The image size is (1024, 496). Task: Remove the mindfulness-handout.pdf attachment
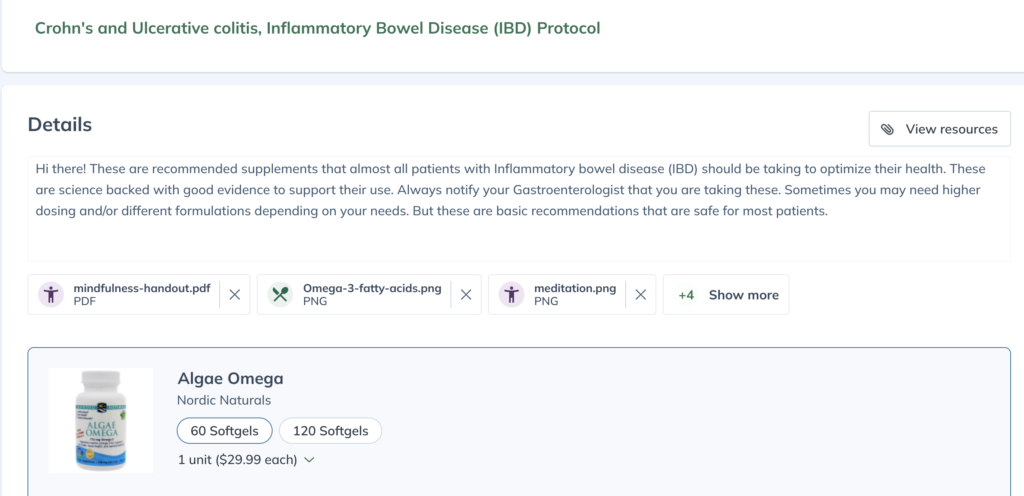235,295
